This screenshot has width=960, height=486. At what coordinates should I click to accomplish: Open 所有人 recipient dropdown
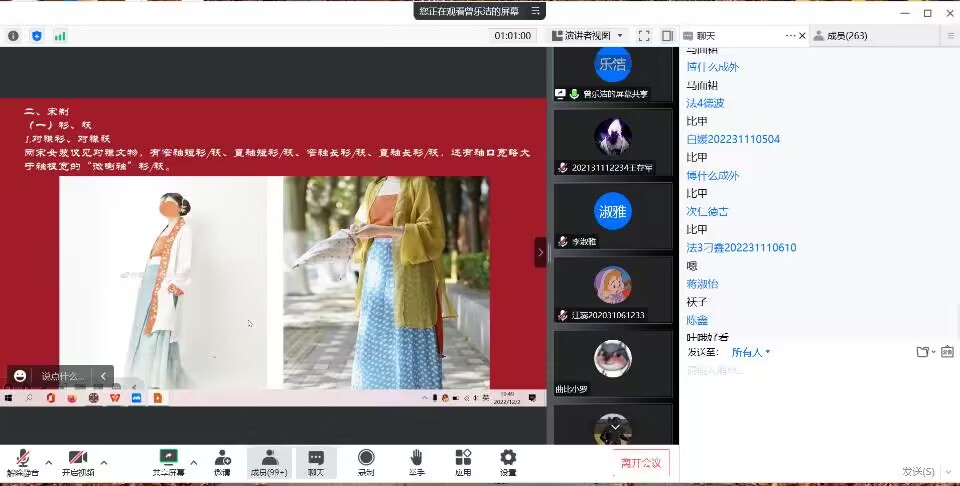point(751,352)
